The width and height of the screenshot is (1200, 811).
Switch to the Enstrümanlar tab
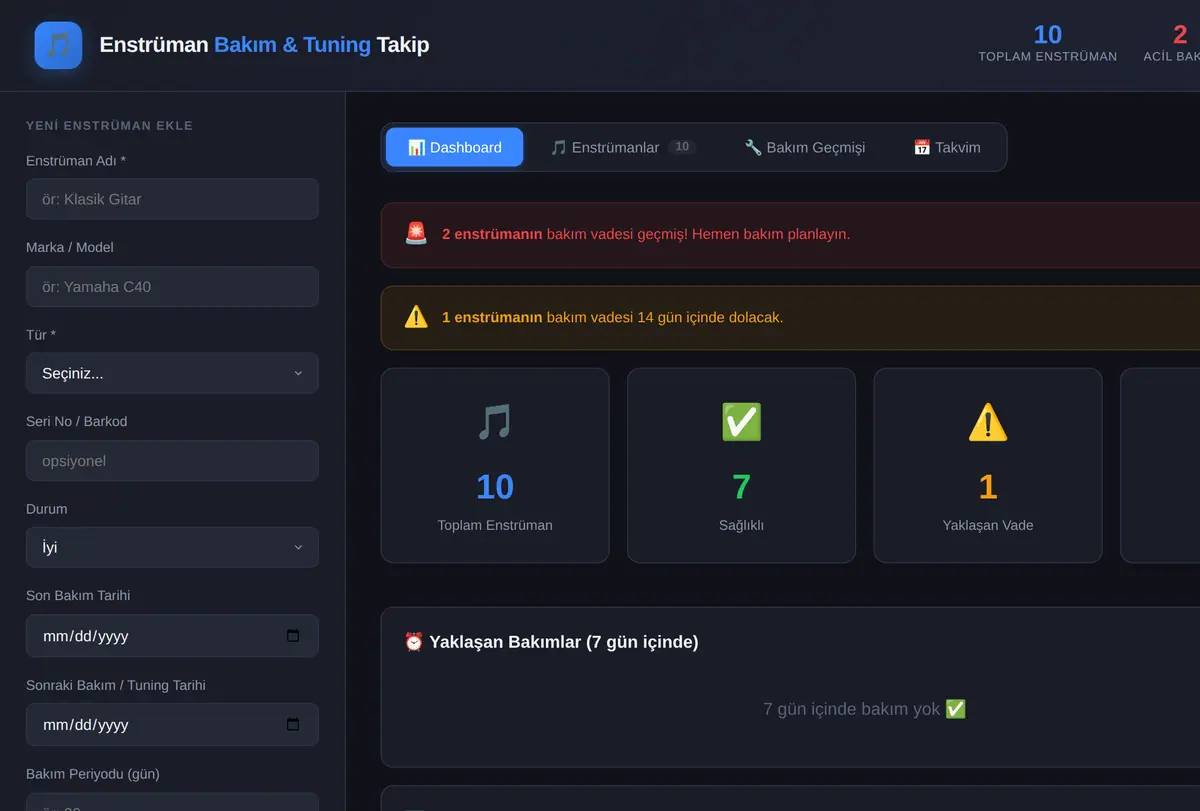click(x=623, y=147)
